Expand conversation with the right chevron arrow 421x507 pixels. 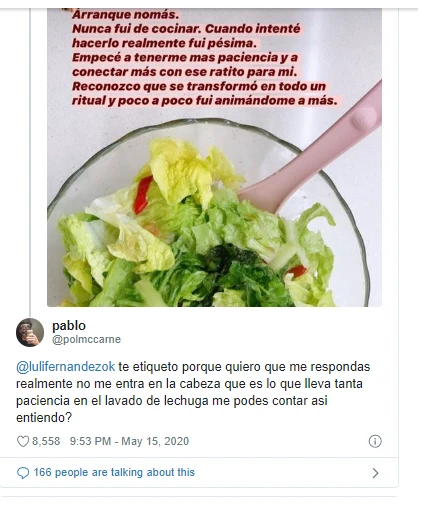tap(375, 473)
